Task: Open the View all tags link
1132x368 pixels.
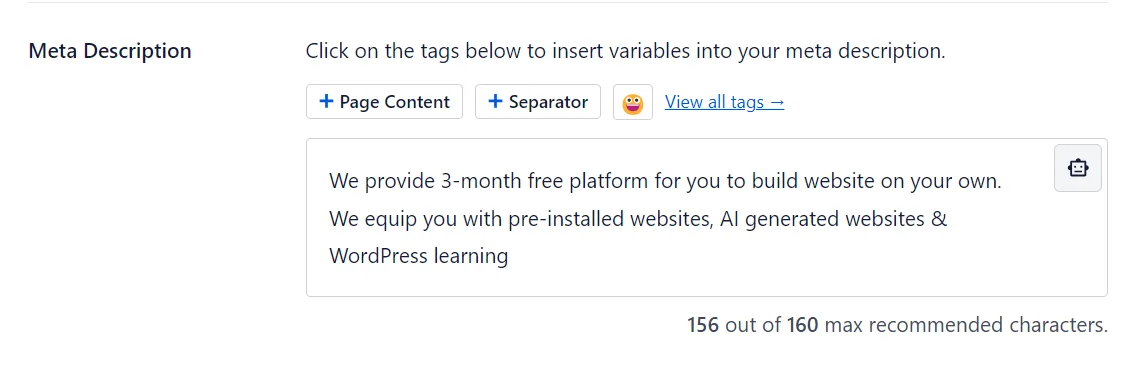Action: pyautogui.click(x=724, y=102)
